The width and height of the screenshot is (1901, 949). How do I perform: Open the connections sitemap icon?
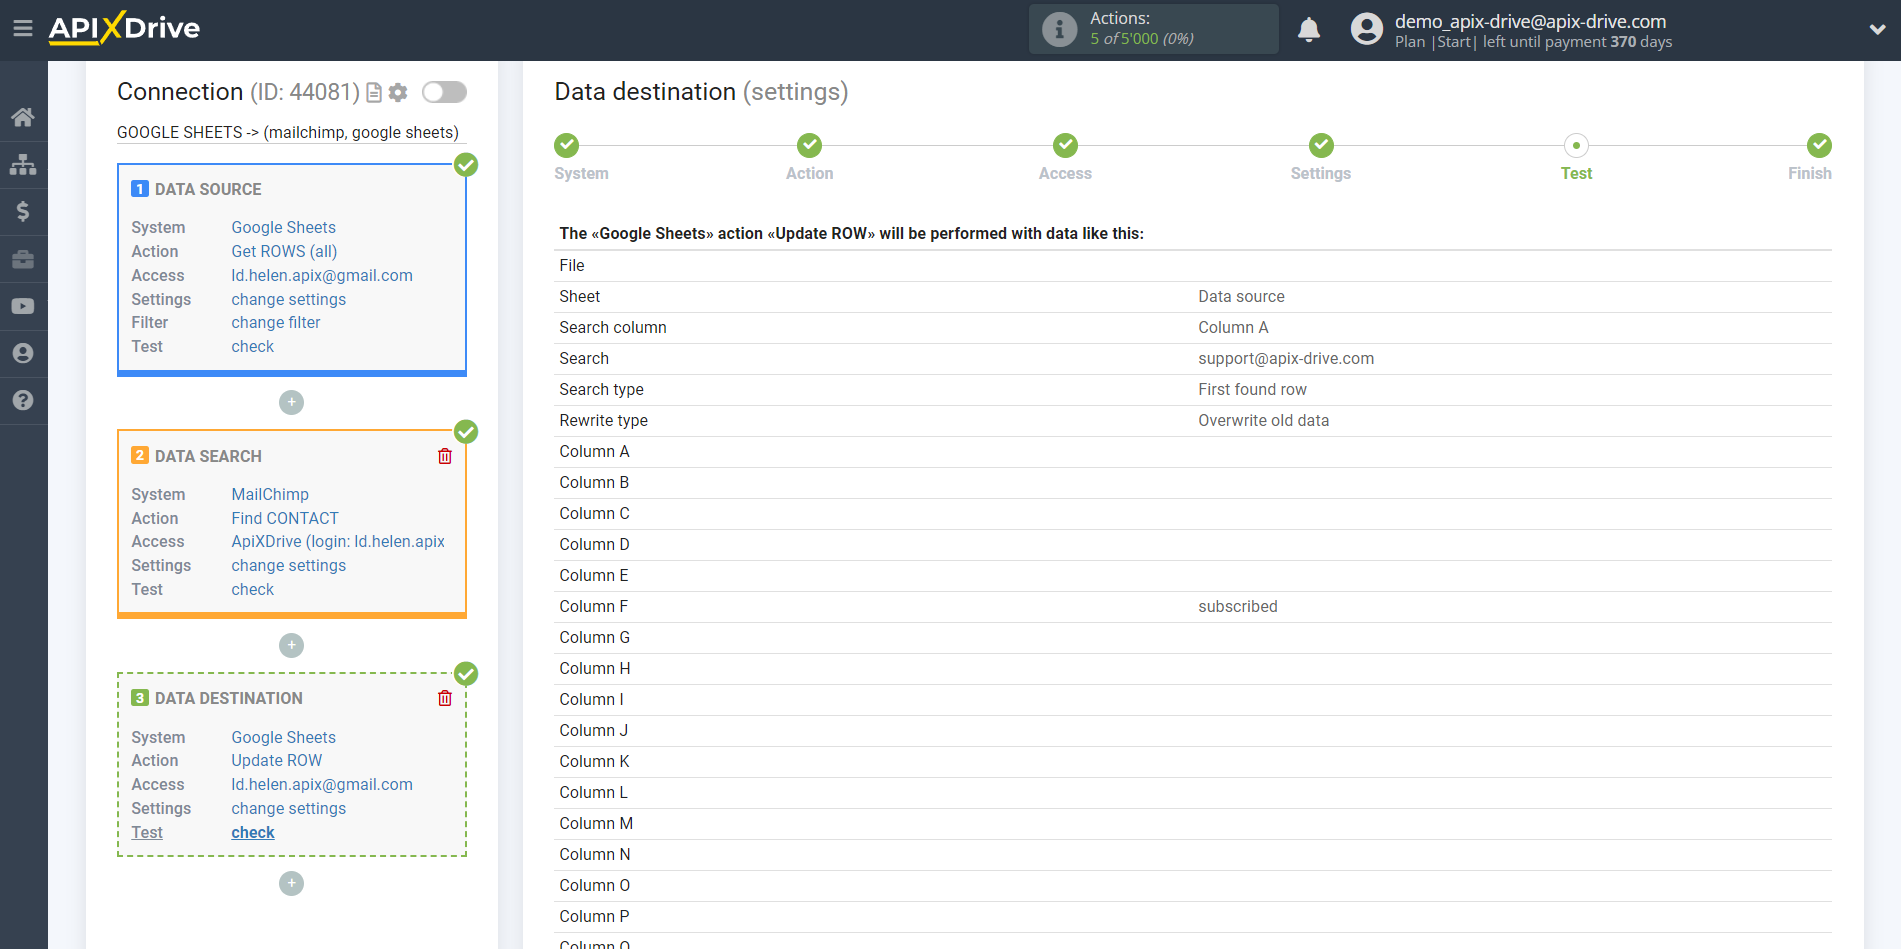[23, 164]
